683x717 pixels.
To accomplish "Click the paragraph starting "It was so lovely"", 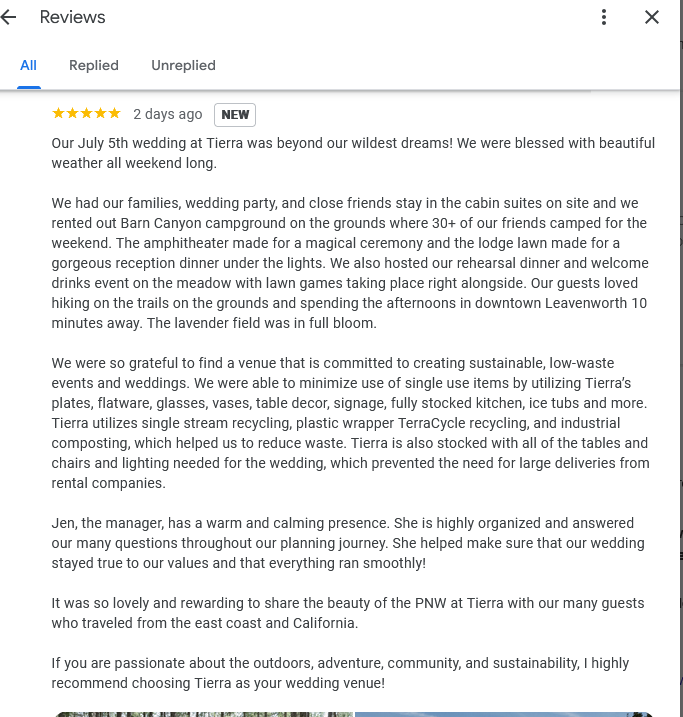I will pos(348,613).
